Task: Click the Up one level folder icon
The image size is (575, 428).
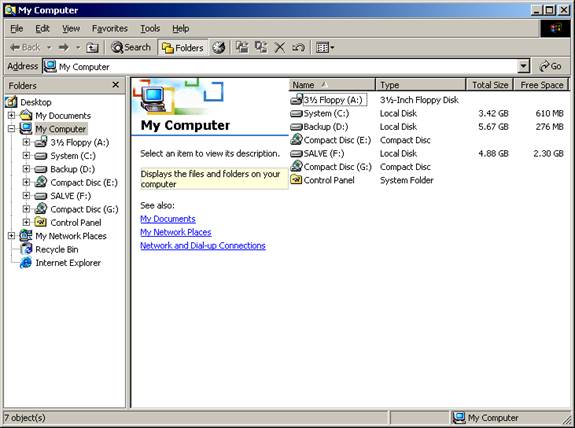Action: coord(92,48)
